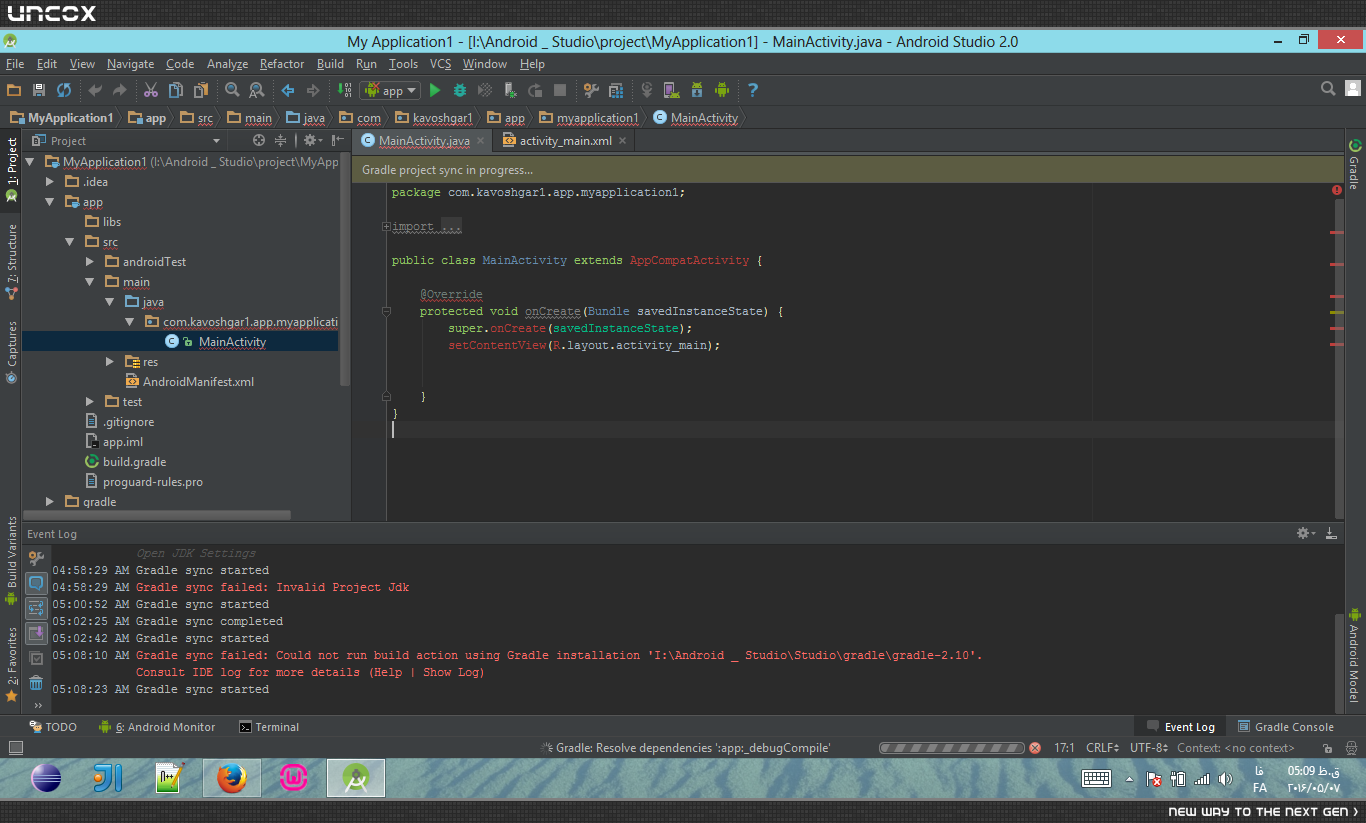The width and height of the screenshot is (1366, 823).
Task: Hide the Project panel with the hide icon
Action: coord(339,141)
